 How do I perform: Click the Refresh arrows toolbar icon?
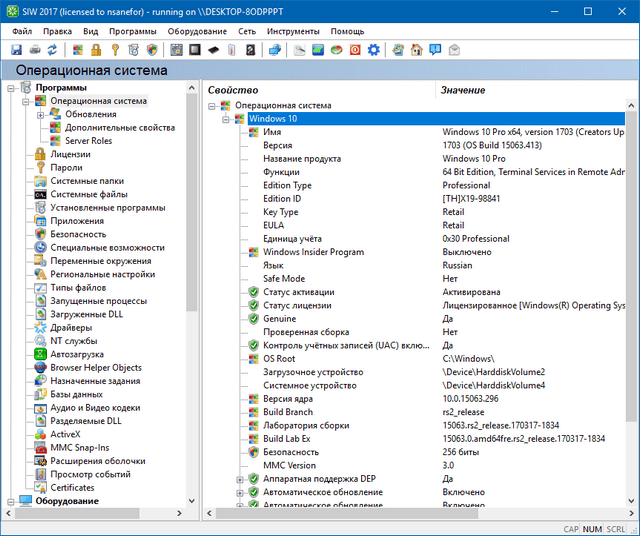click(x=54, y=49)
